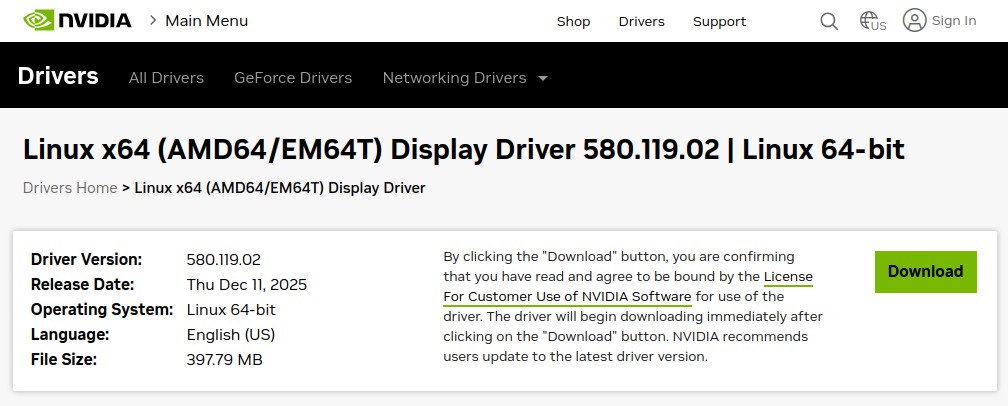Open the Main Menu label
This screenshot has width=1008, height=406.
click(206, 21)
